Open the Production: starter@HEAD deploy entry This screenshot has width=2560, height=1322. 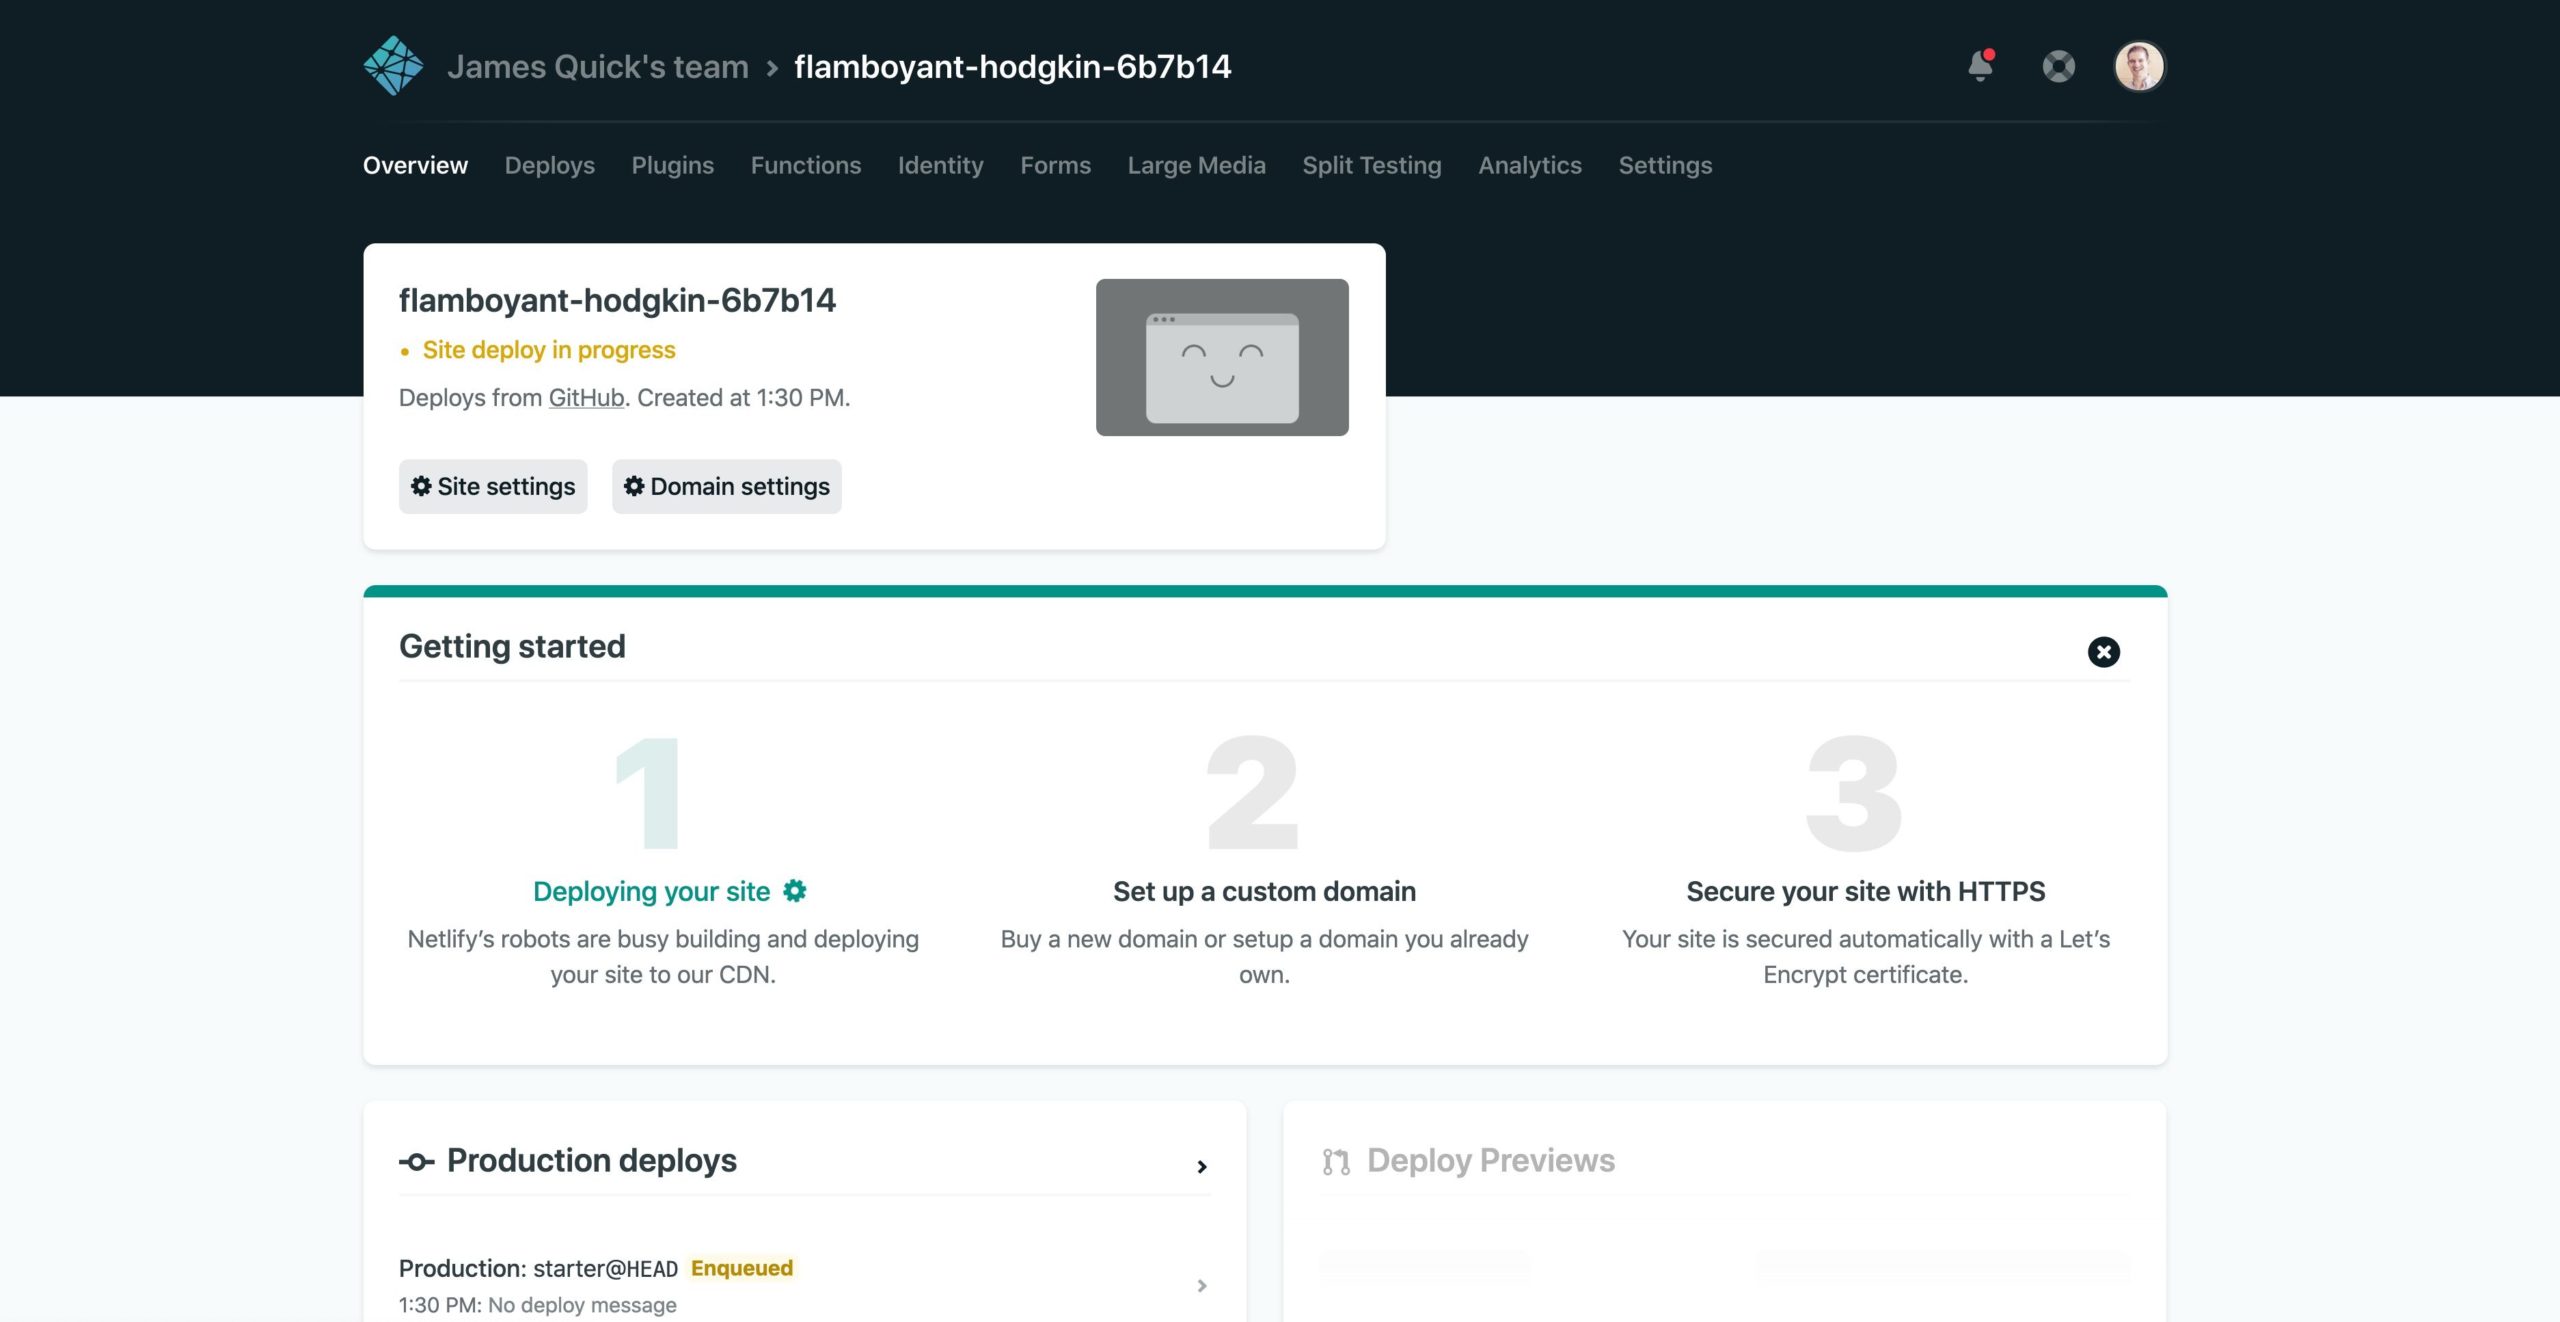805,1285
